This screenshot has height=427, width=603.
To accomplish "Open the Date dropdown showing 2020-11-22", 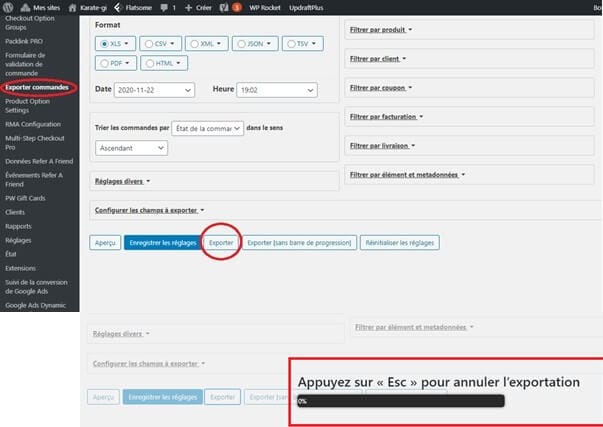I will 154,90.
